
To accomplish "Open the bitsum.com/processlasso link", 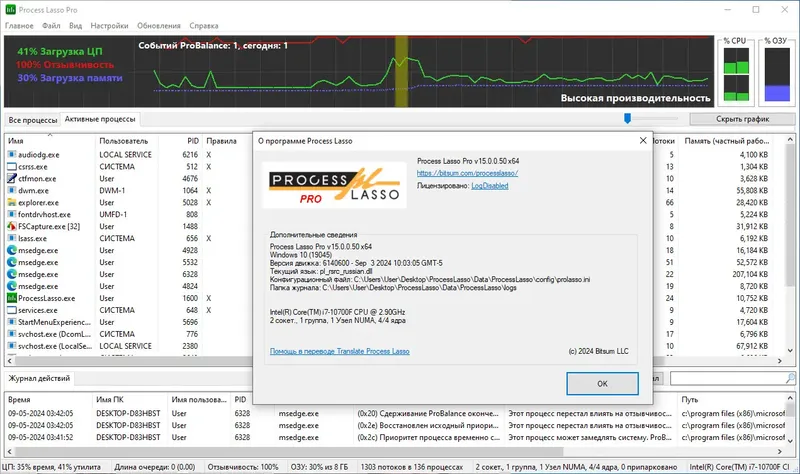I will click(467, 173).
